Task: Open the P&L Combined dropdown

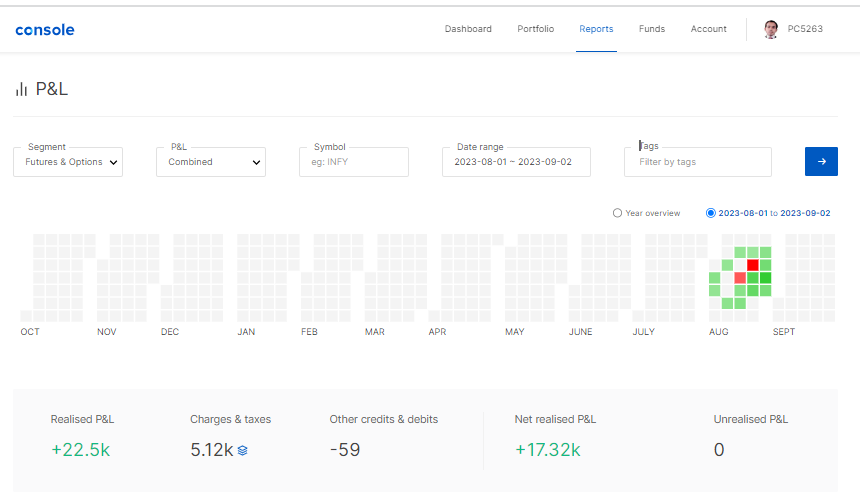Action: click(x=211, y=162)
